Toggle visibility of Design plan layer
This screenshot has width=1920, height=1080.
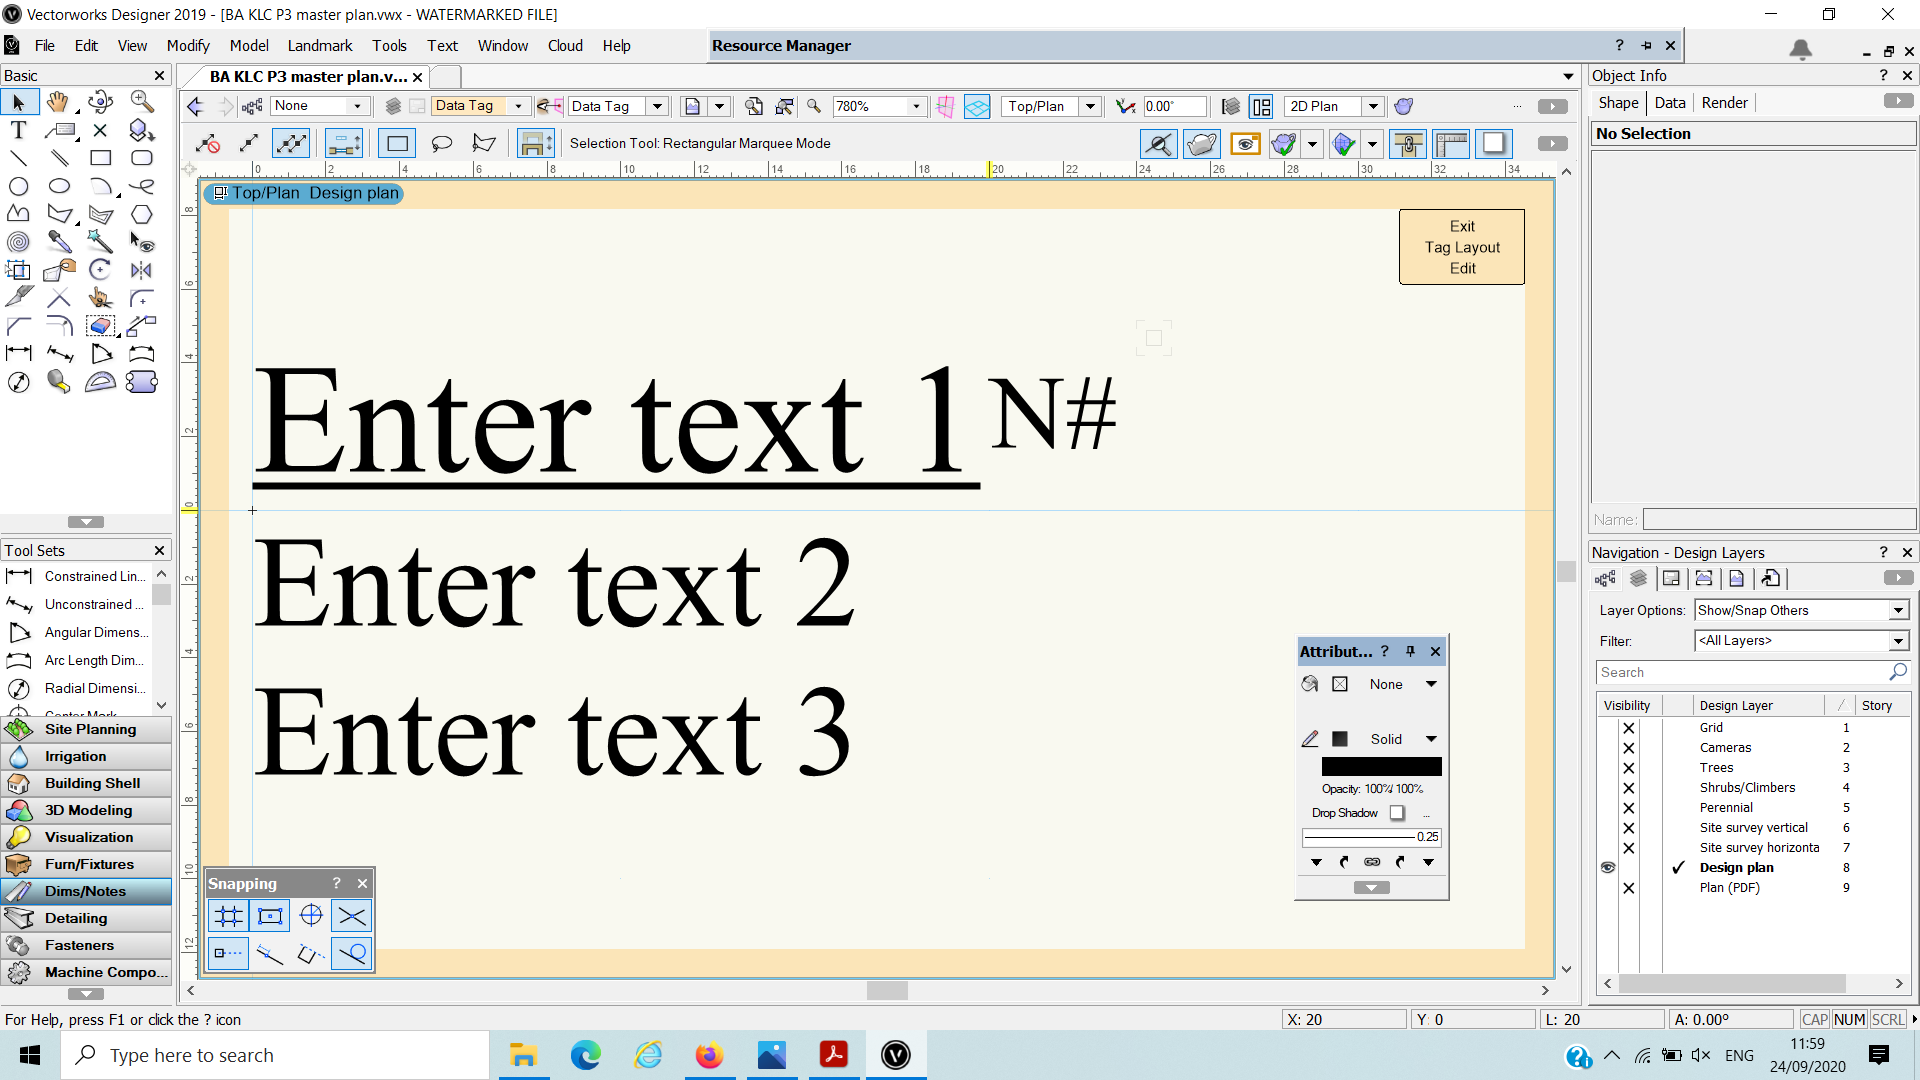click(x=1608, y=868)
